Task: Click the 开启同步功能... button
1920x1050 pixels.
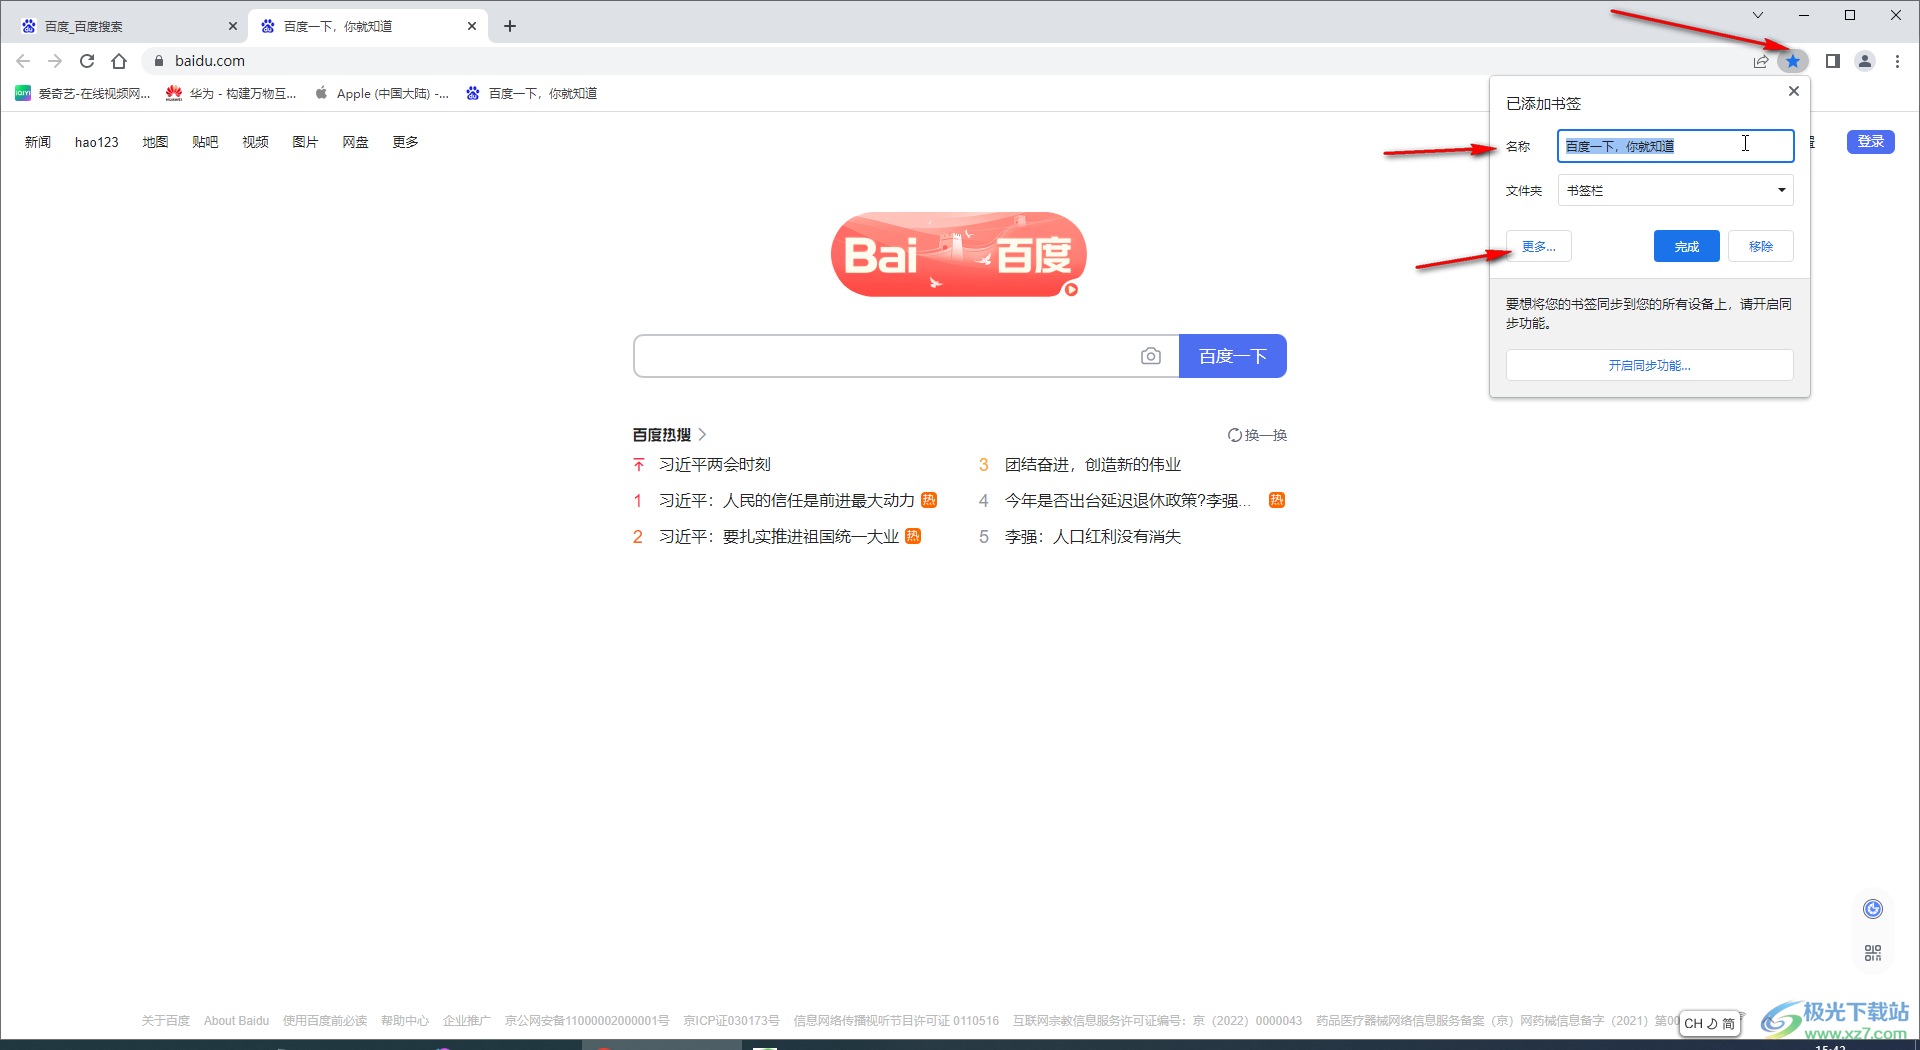Action: point(1649,365)
